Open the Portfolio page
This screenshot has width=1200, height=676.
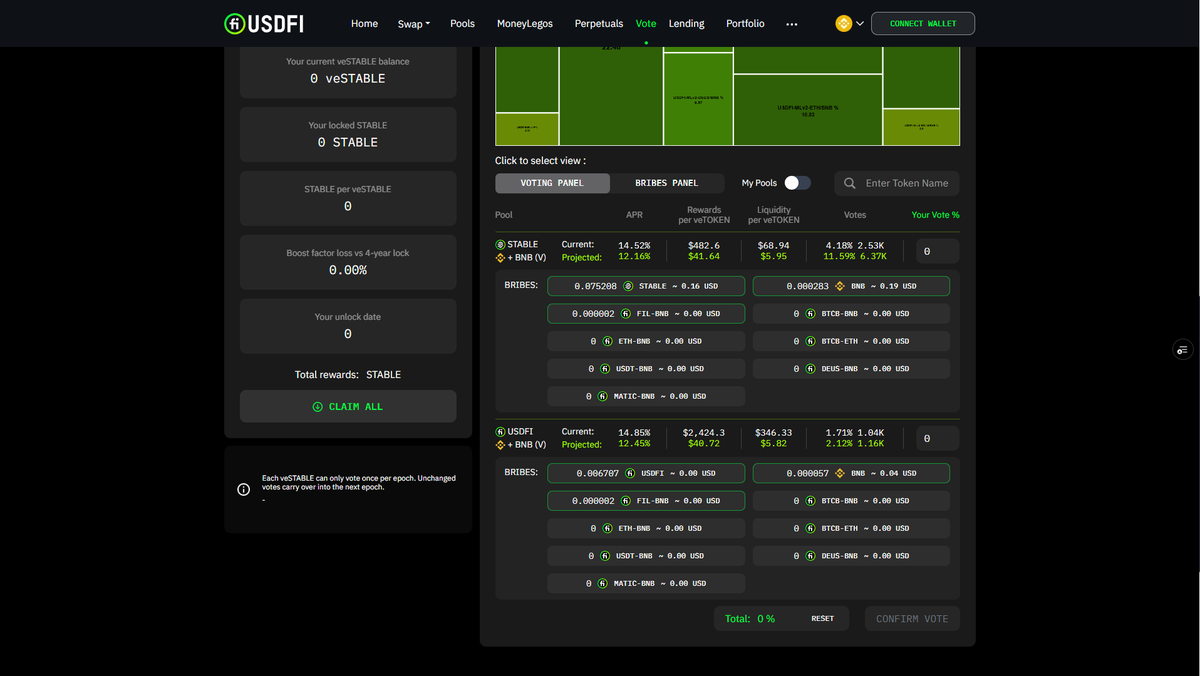(x=745, y=23)
